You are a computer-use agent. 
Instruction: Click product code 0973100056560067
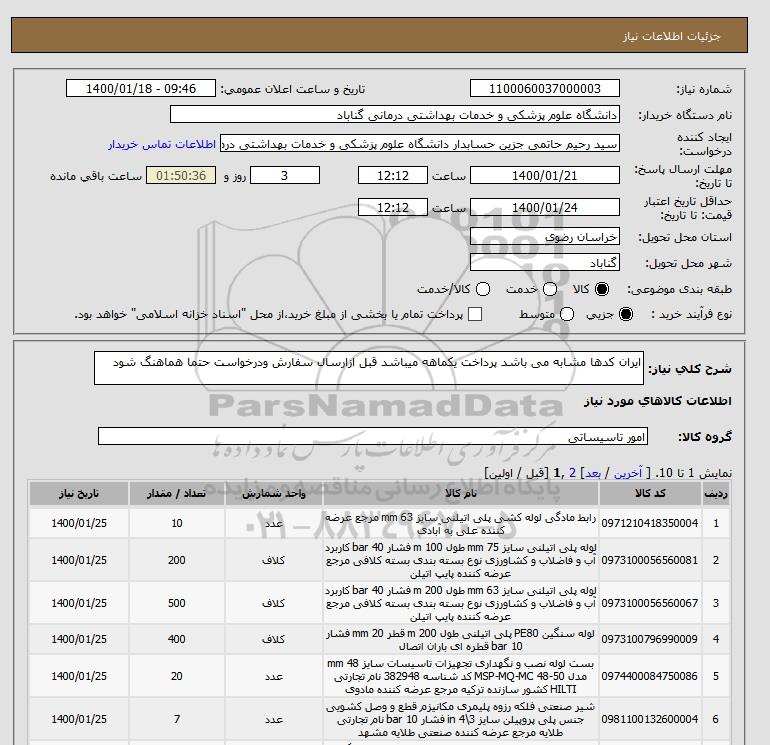click(x=650, y=603)
